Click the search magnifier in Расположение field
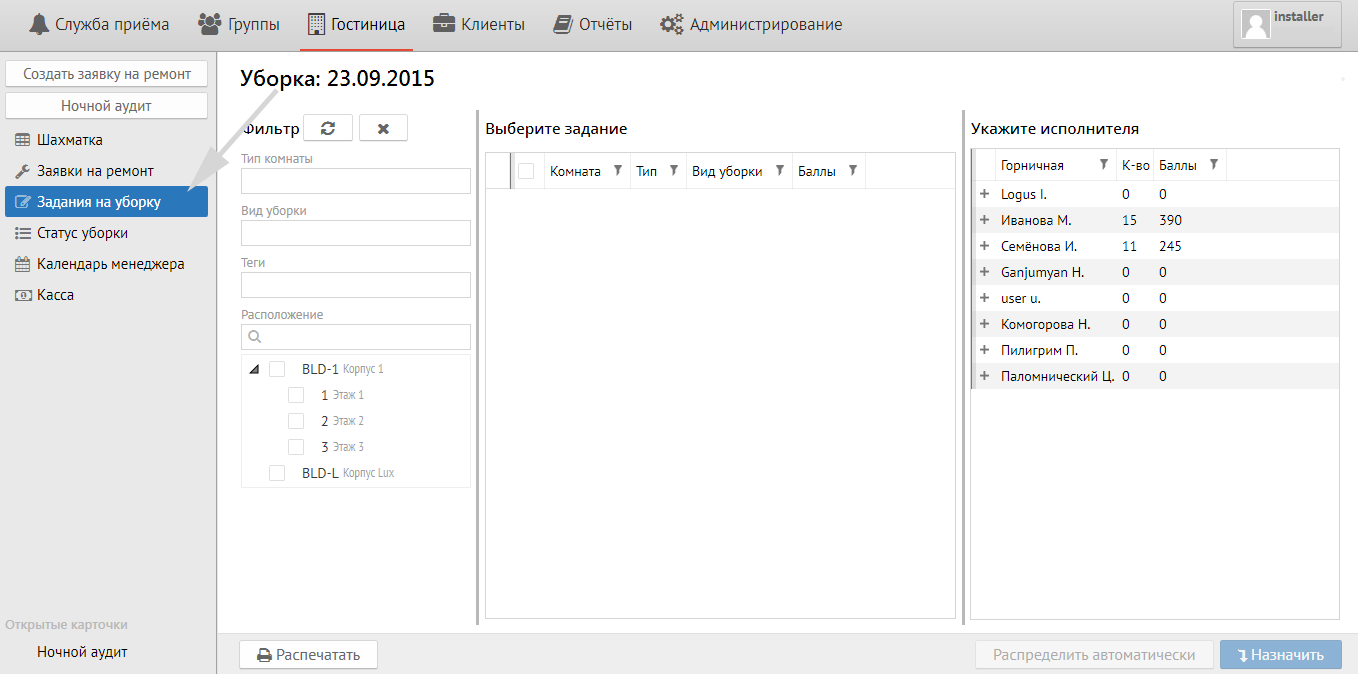The image size is (1358, 674). tap(254, 337)
